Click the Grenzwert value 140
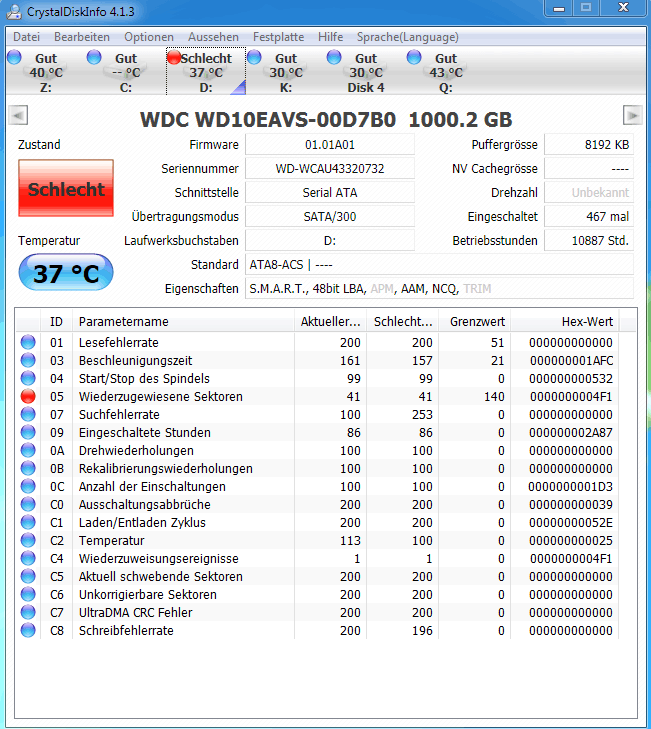This screenshot has width=651, height=729. pos(494,397)
